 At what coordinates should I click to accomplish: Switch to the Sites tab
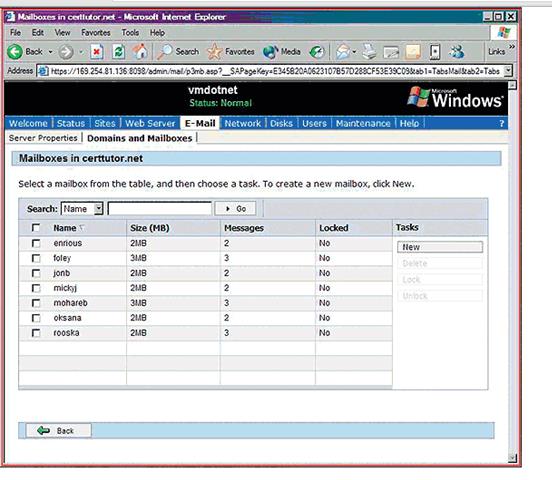[105, 124]
